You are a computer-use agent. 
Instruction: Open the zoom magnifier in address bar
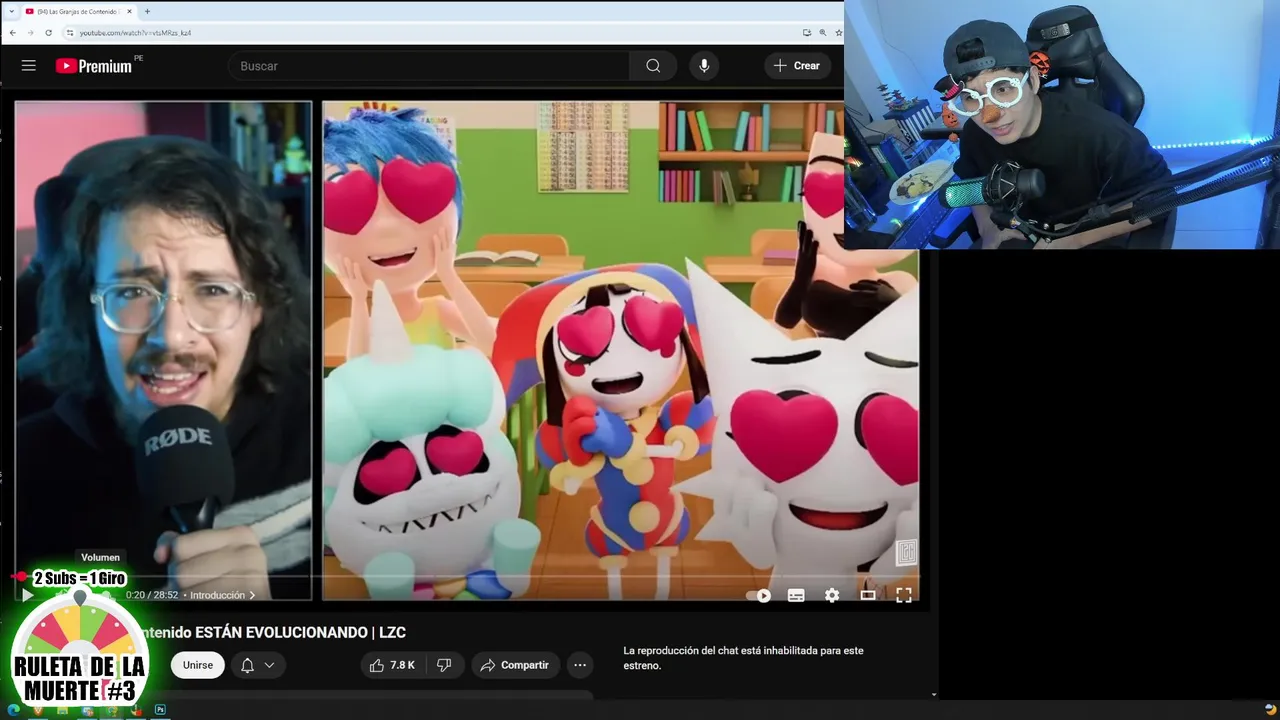[x=823, y=33]
